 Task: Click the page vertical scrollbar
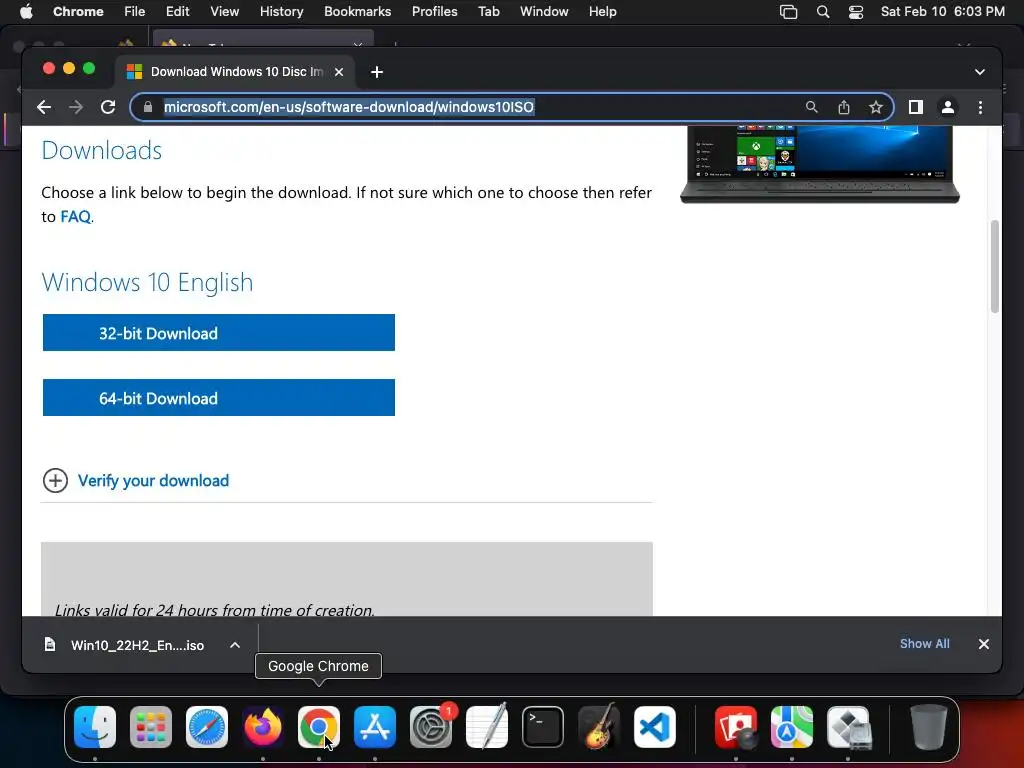(x=995, y=266)
